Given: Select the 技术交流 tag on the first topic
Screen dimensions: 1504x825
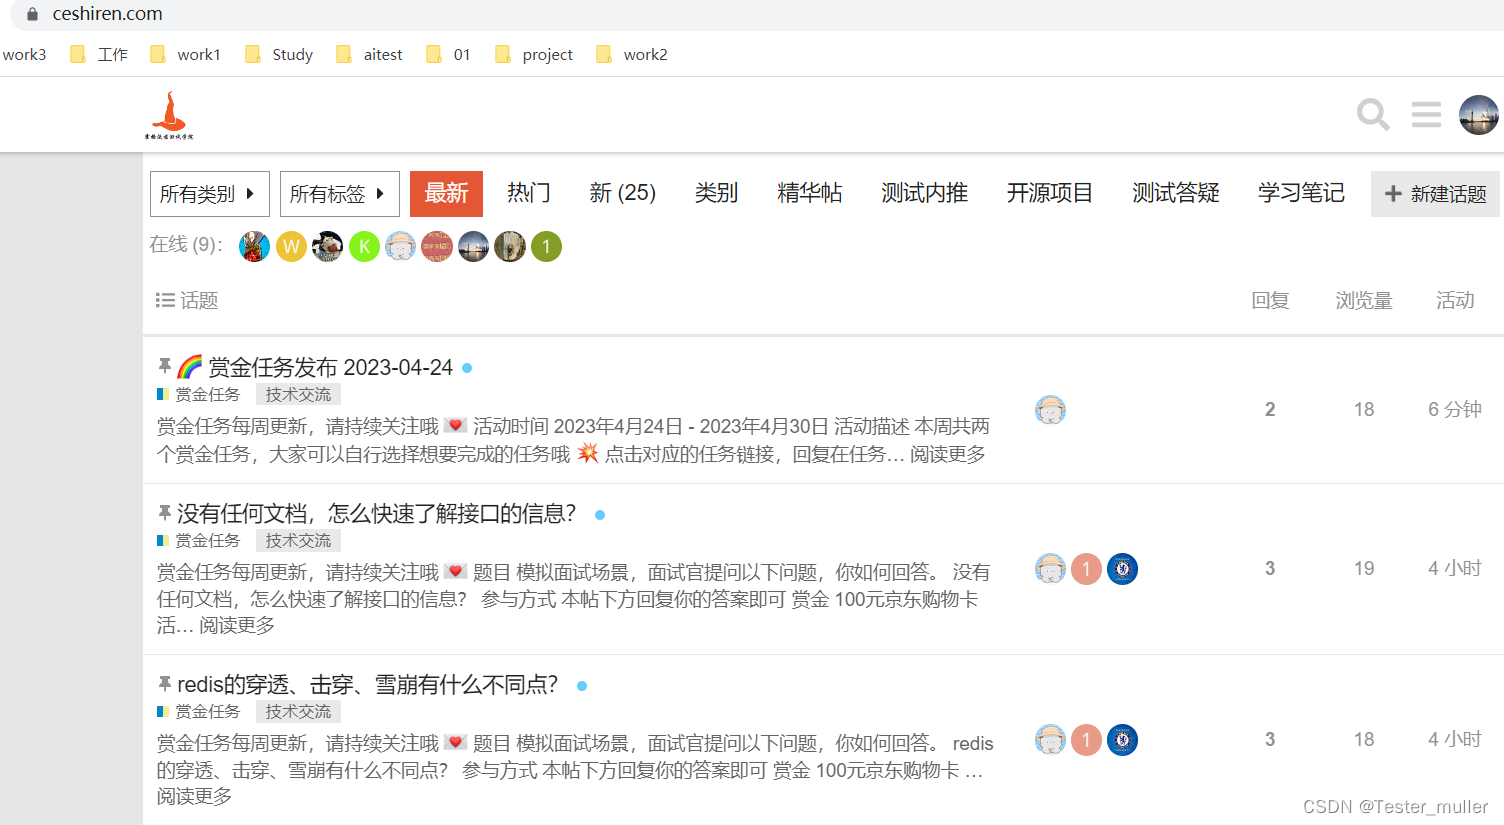Looking at the screenshot, I should (x=298, y=394).
